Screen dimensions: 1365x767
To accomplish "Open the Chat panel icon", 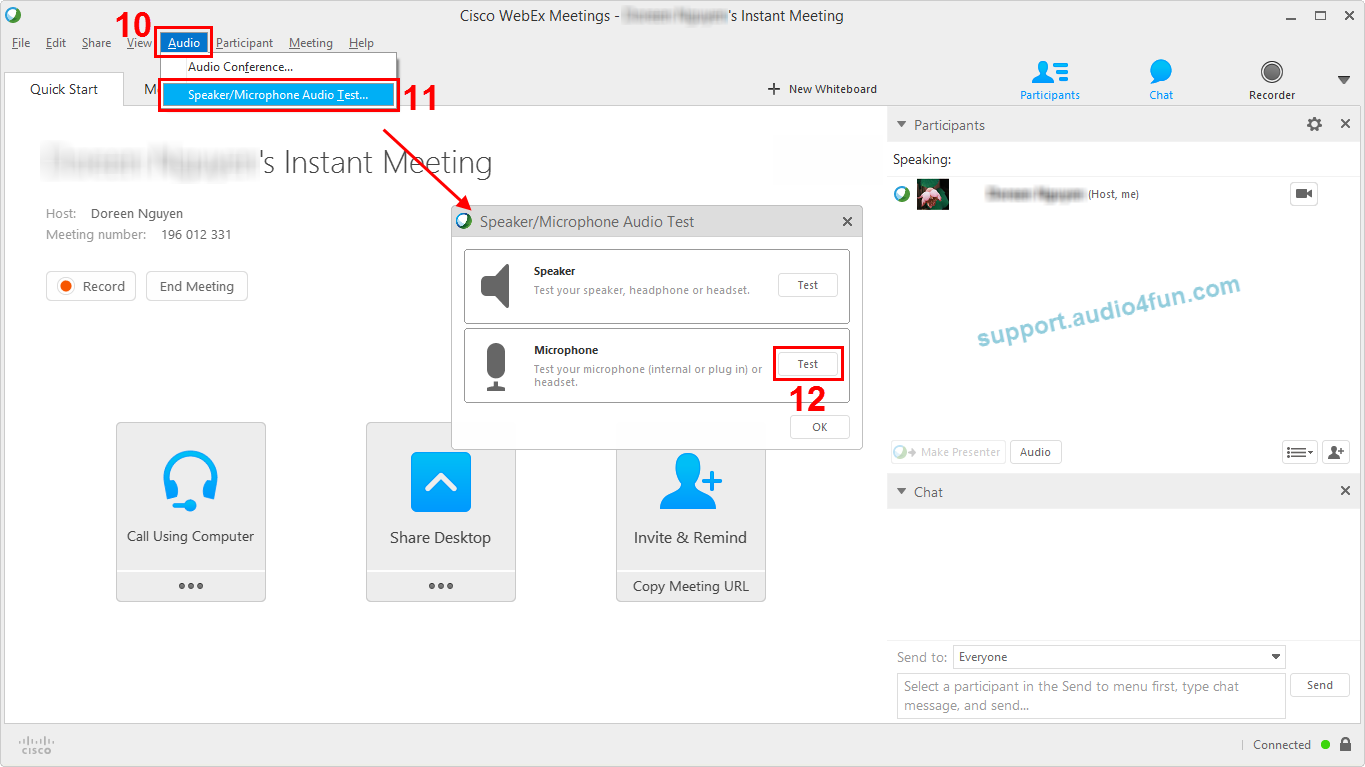I will click(x=1161, y=80).
